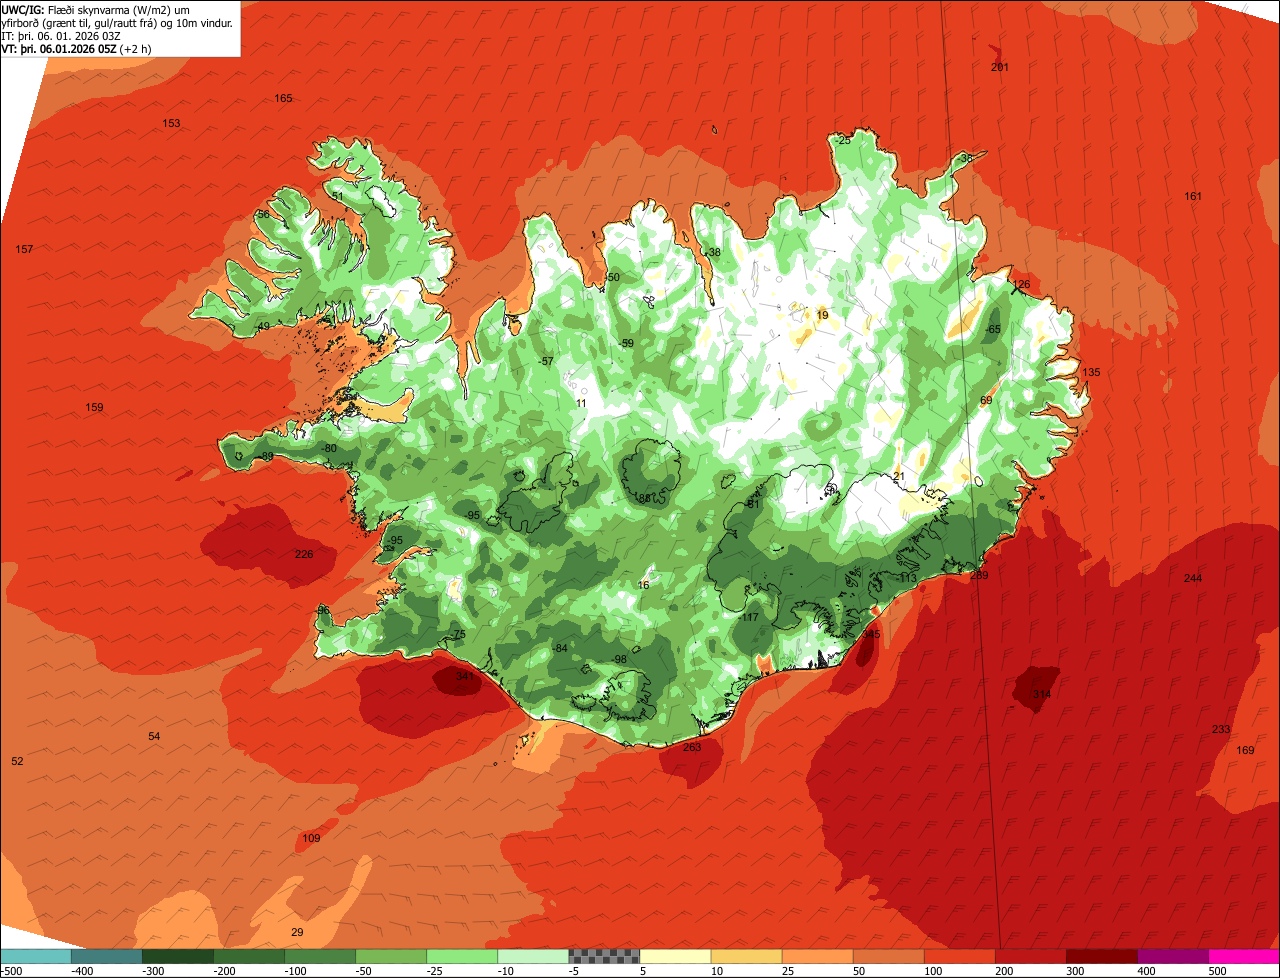1280x978 pixels.
Task: Click the value 314 in the southeast ocean
Action: 1042,694
